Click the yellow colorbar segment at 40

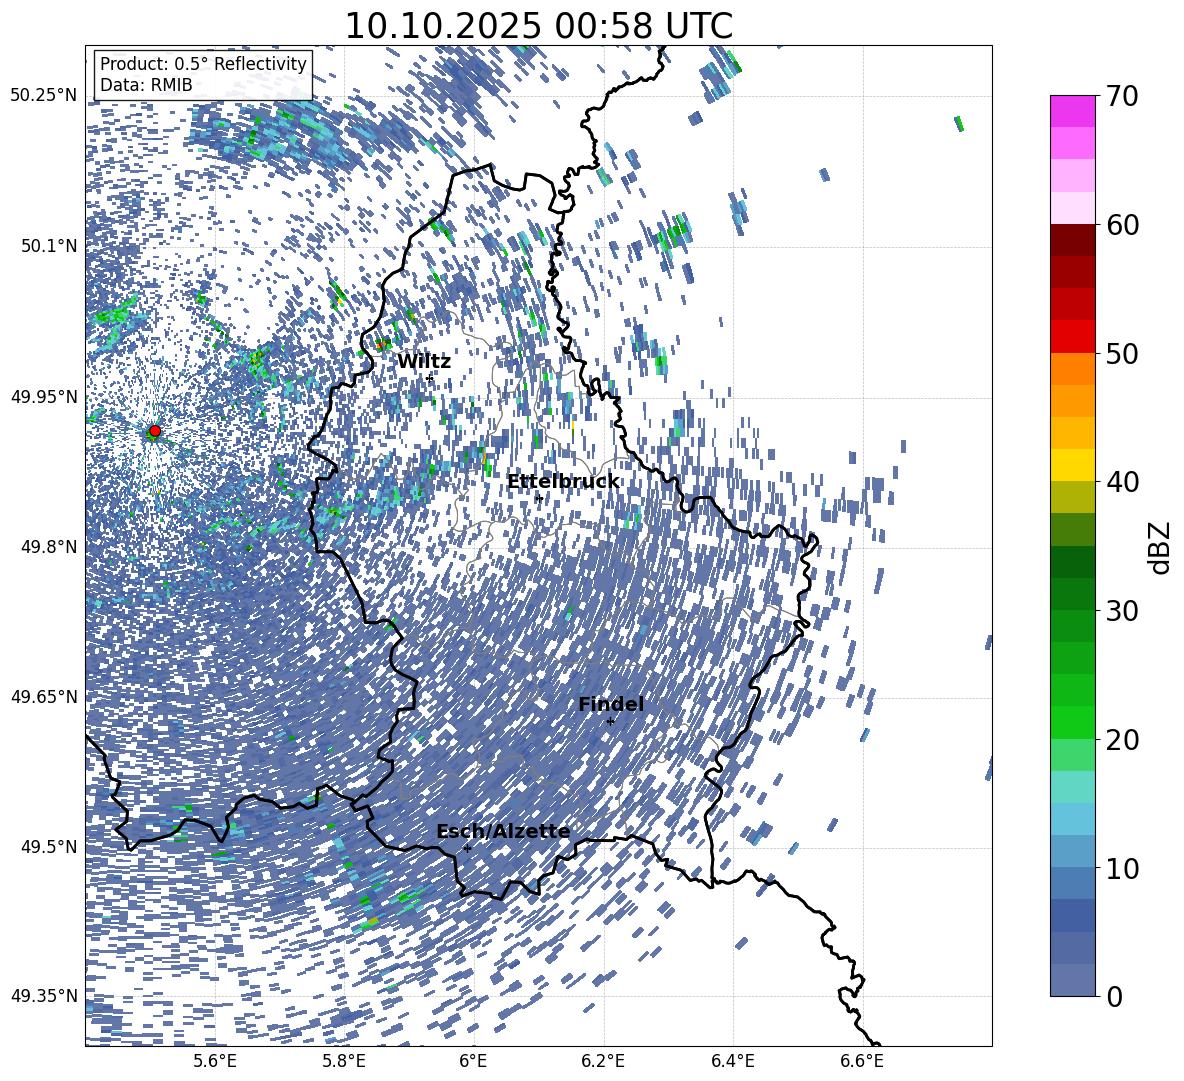tap(1073, 465)
